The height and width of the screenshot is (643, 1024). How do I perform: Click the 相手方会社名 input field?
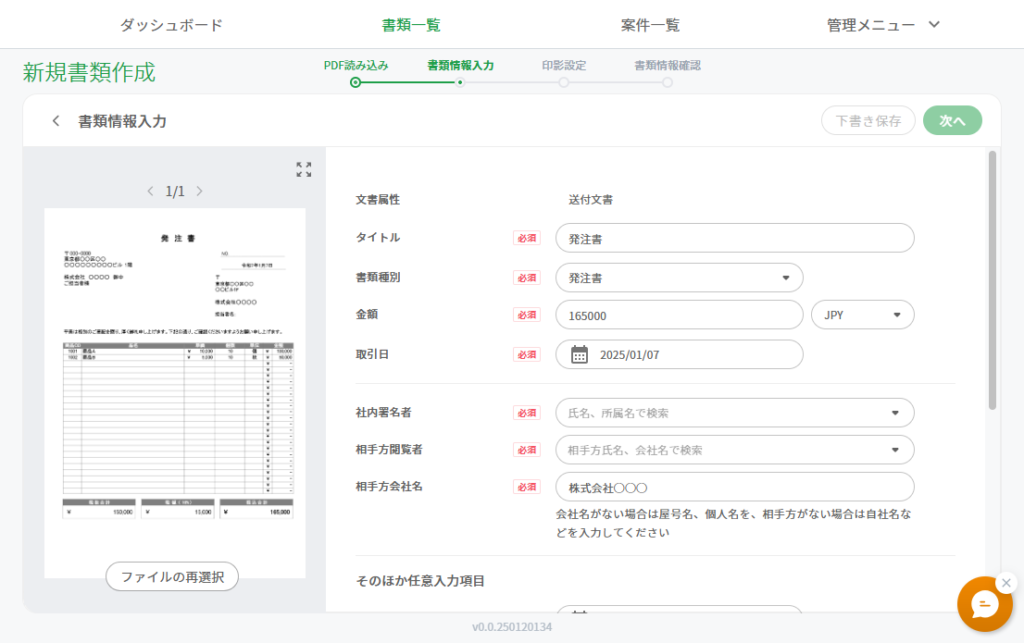pos(735,488)
